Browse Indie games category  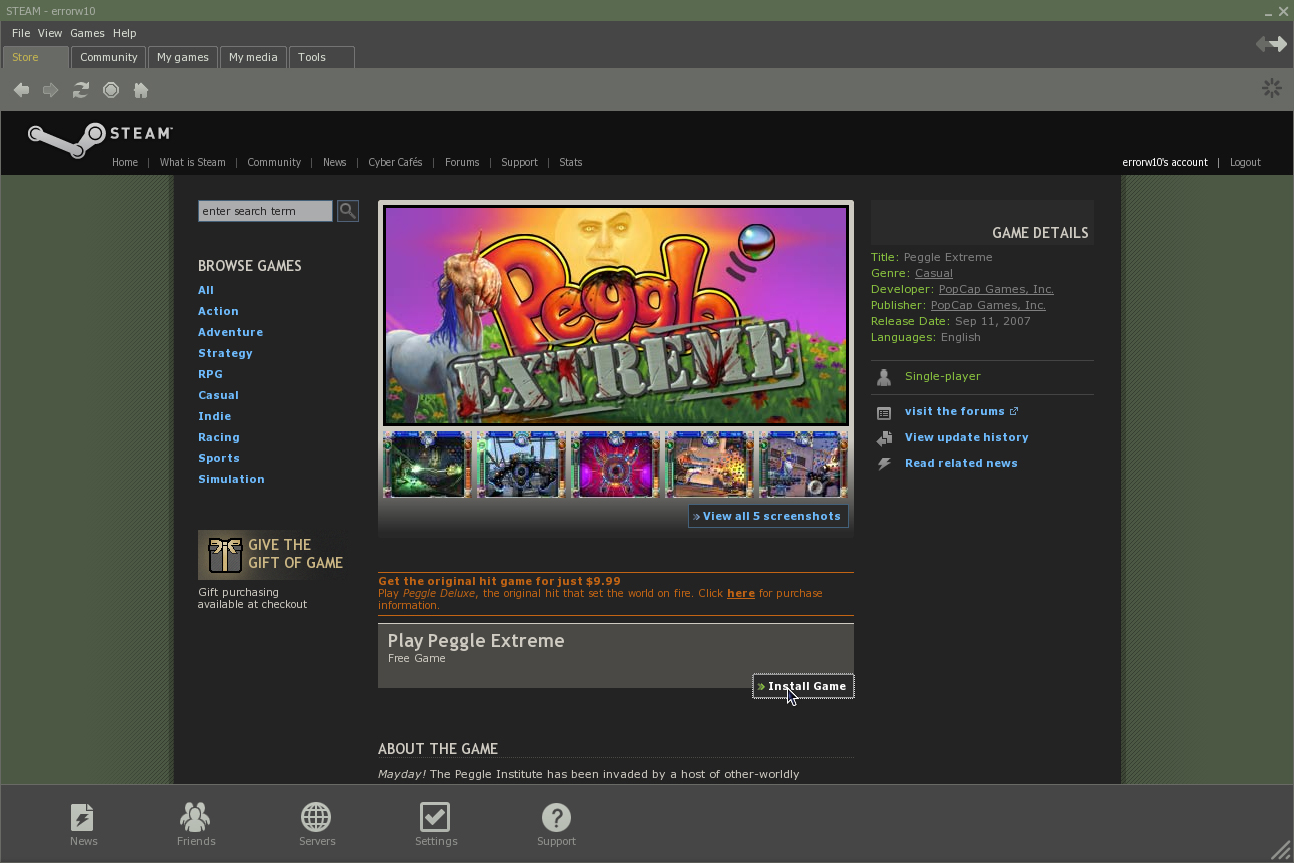point(214,416)
